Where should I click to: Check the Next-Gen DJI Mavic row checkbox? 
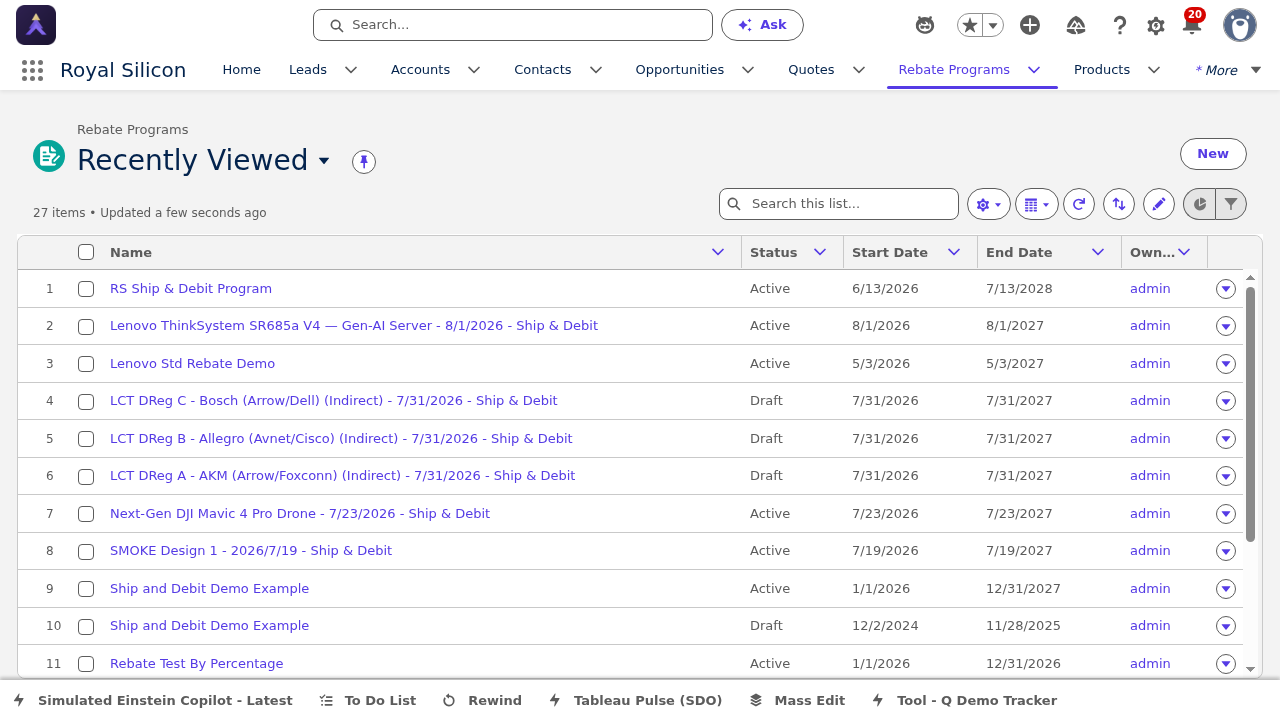(x=86, y=514)
